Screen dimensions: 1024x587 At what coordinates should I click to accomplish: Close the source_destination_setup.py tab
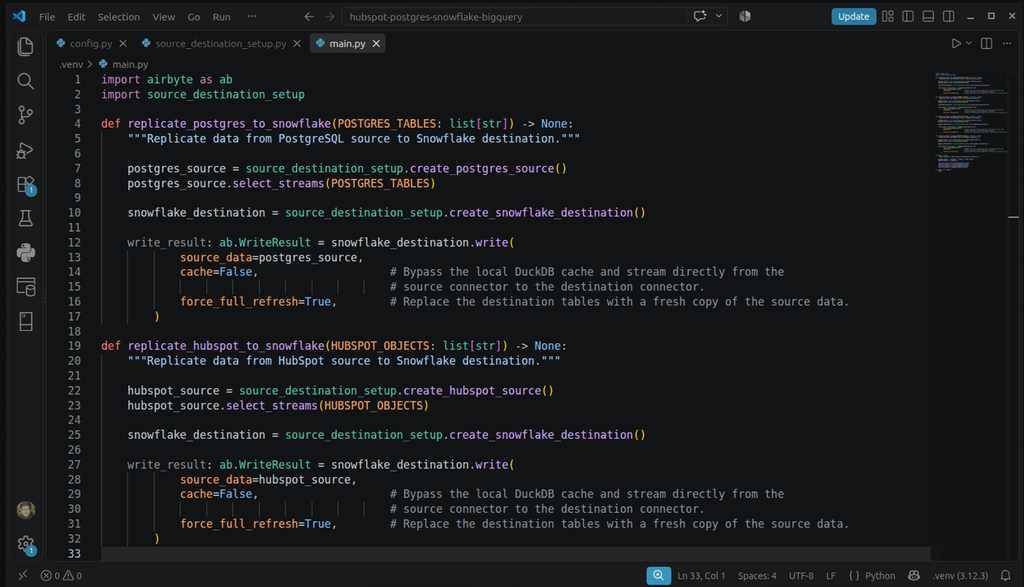(297, 43)
